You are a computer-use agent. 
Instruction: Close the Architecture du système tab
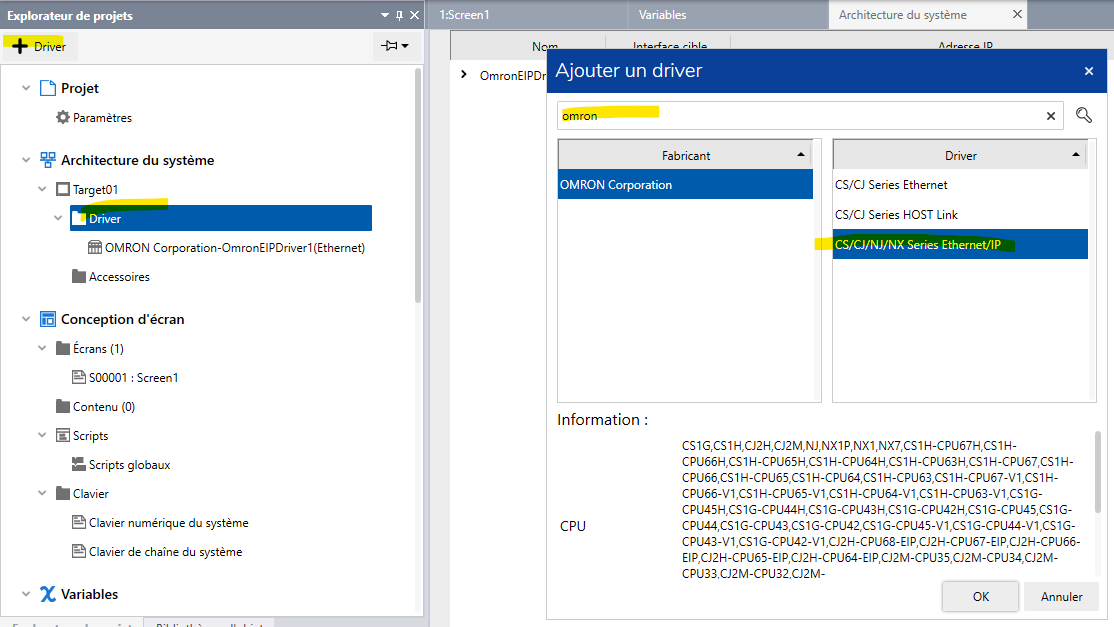click(x=1017, y=14)
